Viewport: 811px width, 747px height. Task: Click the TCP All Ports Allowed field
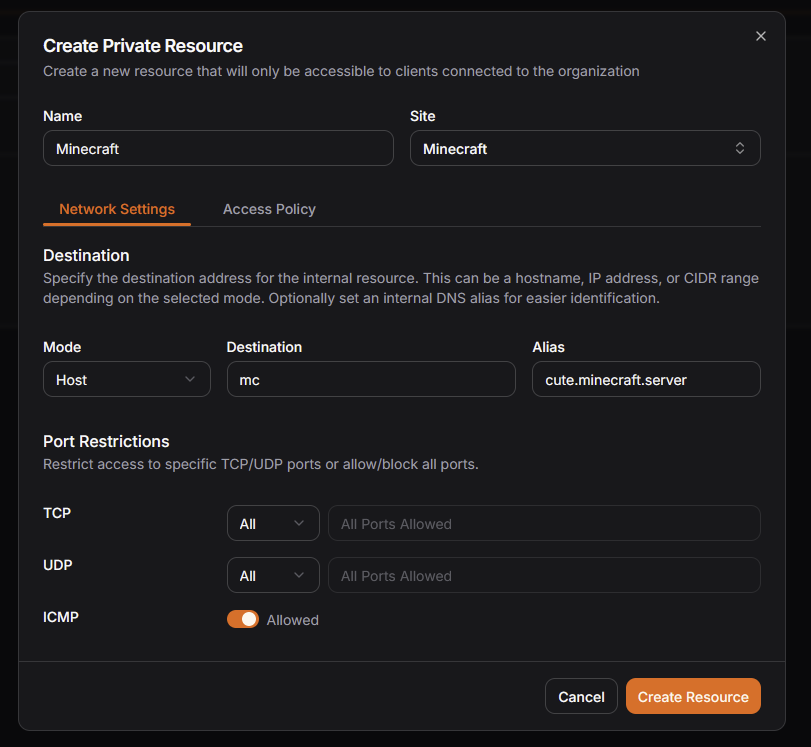(544, 523)
